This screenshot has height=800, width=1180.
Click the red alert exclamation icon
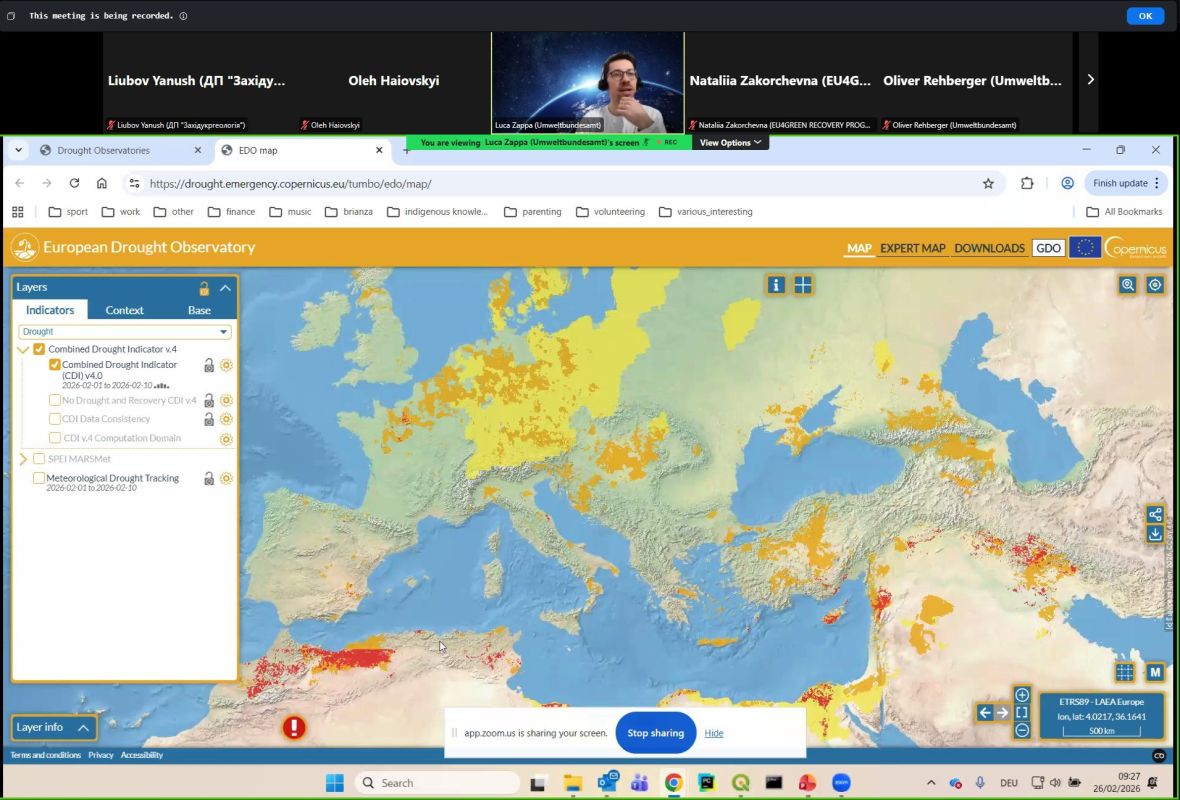[x=294, y=727]
